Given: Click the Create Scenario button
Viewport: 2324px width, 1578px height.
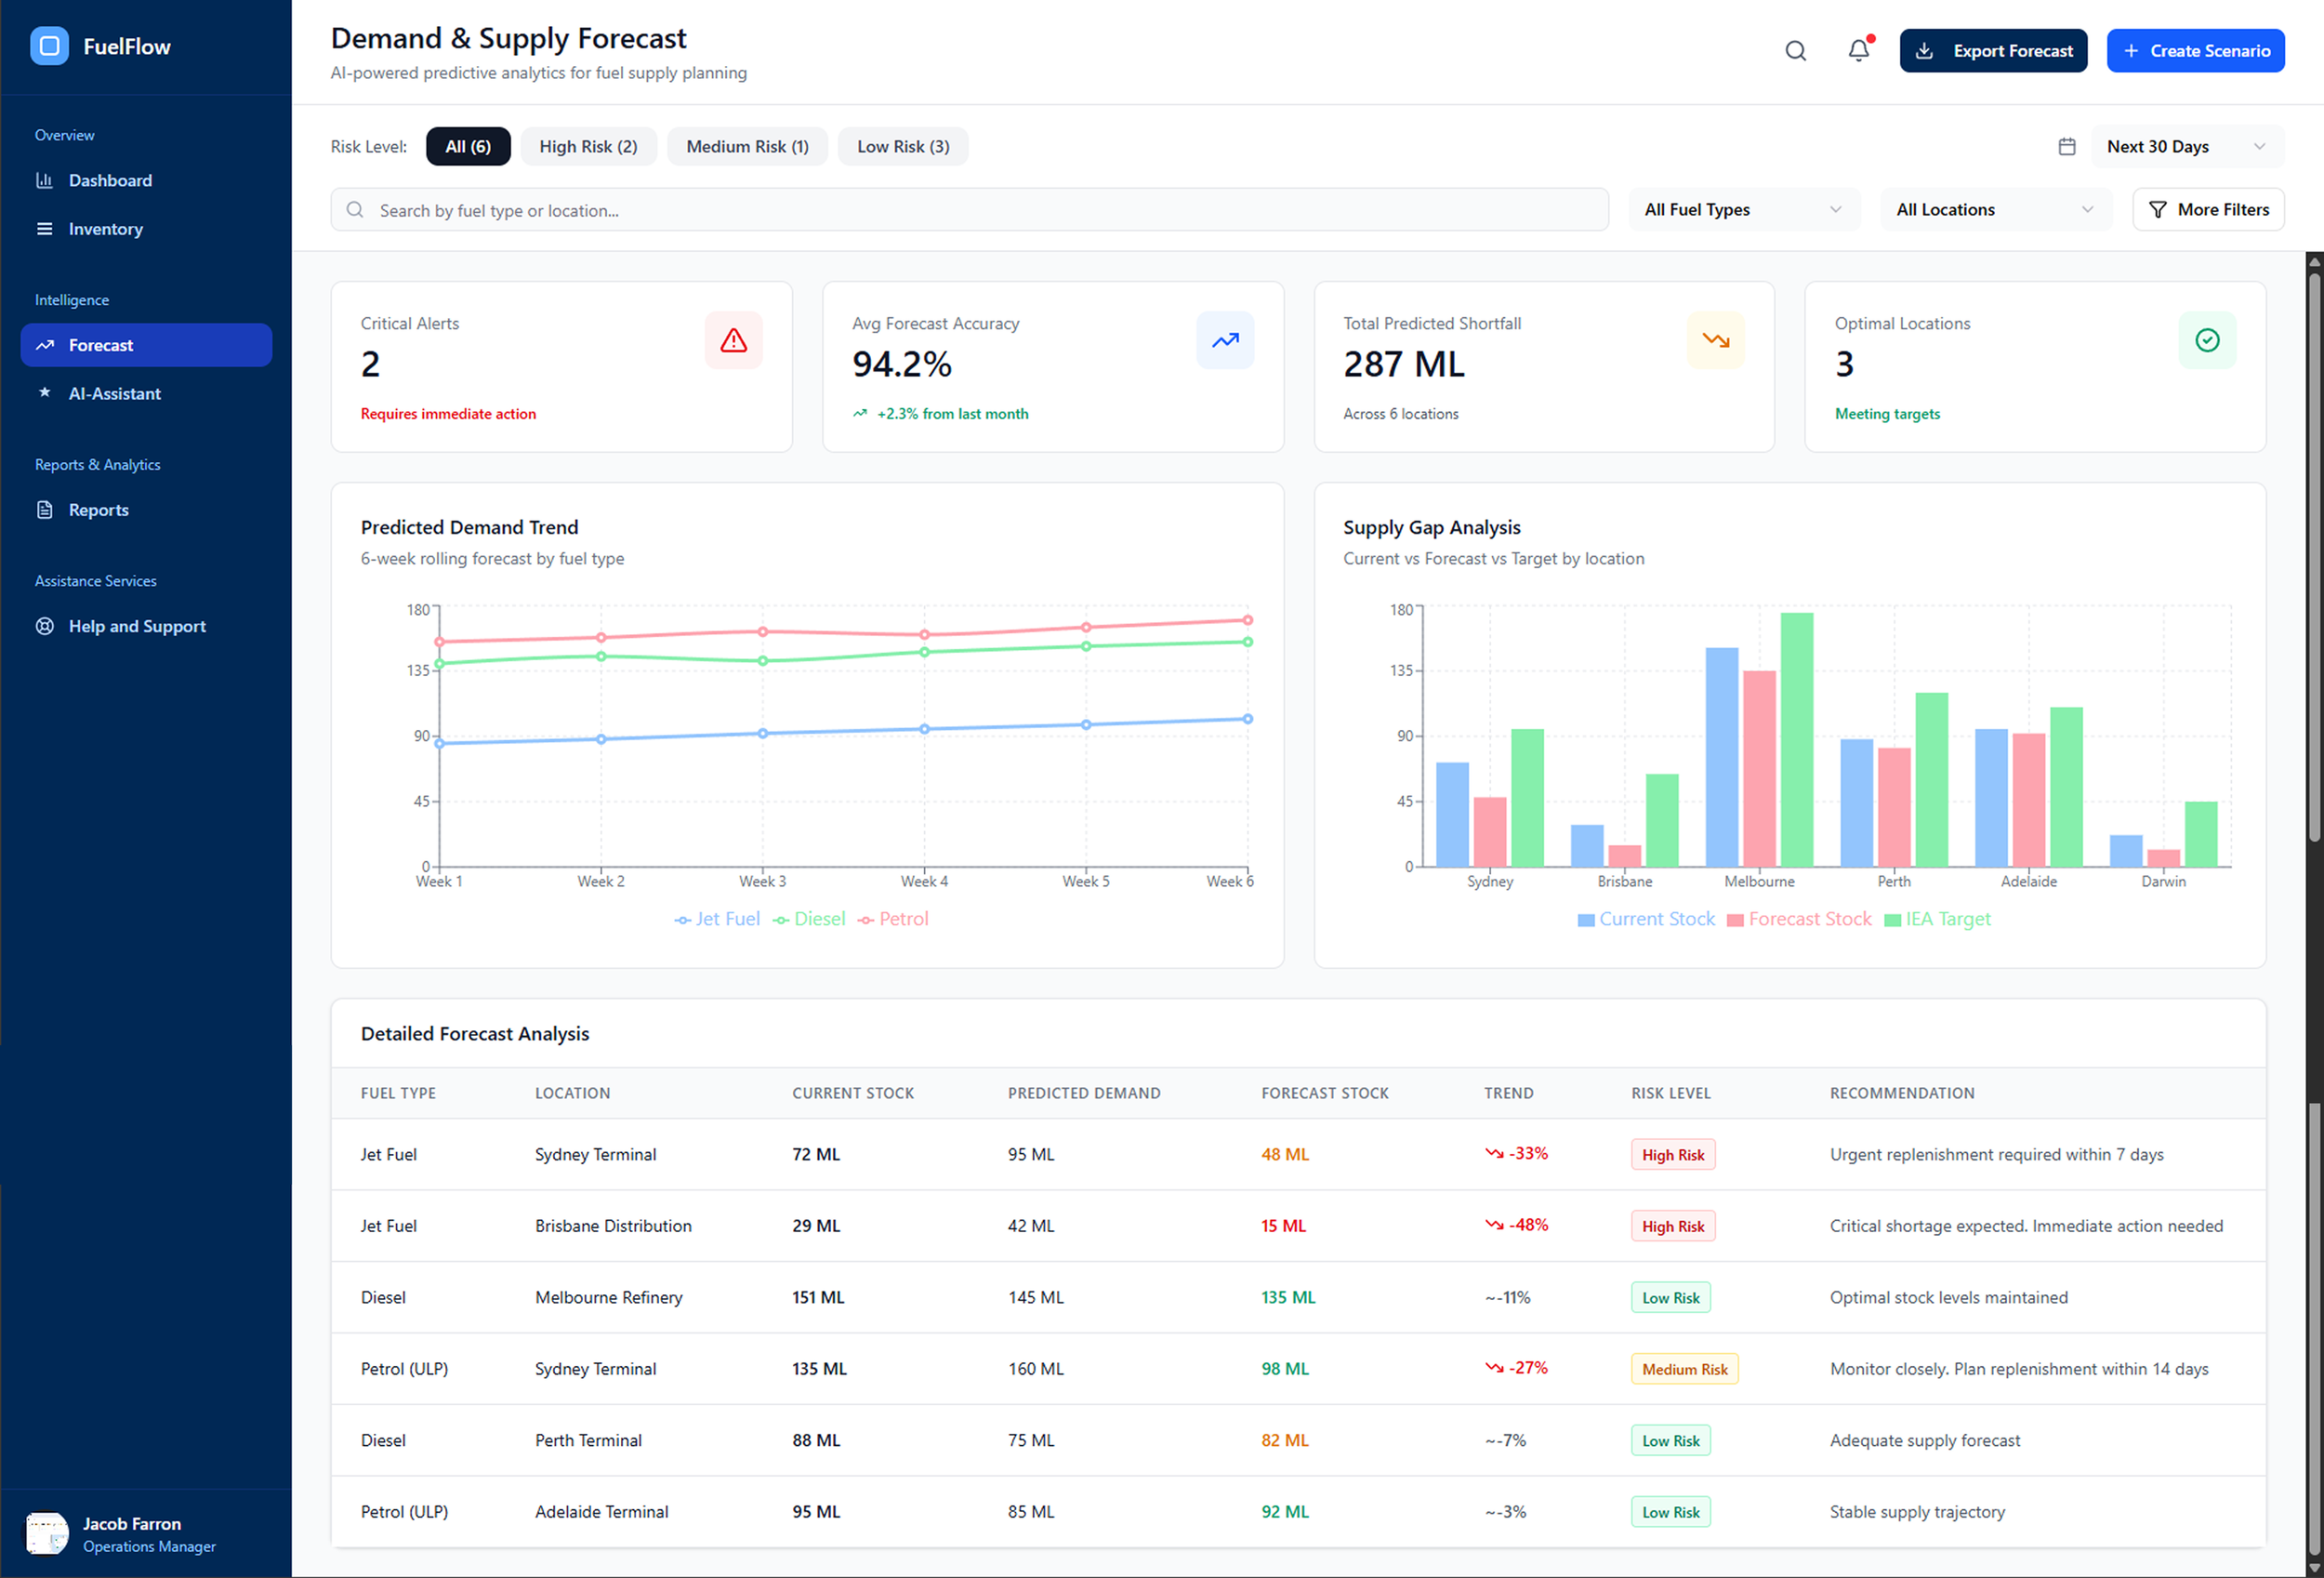Looking at the screenshot, I should [2195, 51].
